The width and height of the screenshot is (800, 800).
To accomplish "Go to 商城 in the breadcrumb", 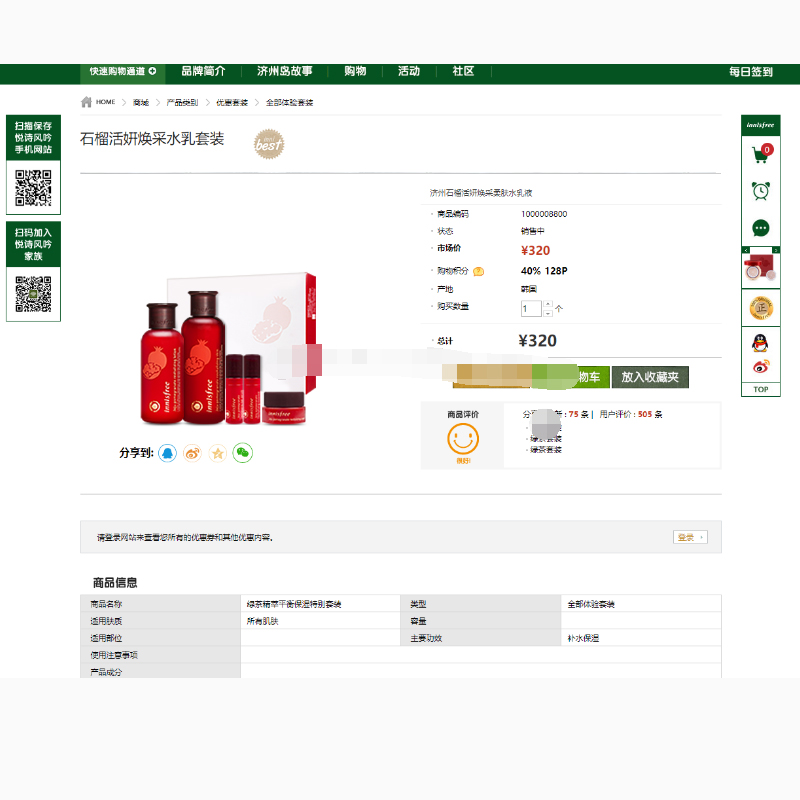I will [141, 103].
